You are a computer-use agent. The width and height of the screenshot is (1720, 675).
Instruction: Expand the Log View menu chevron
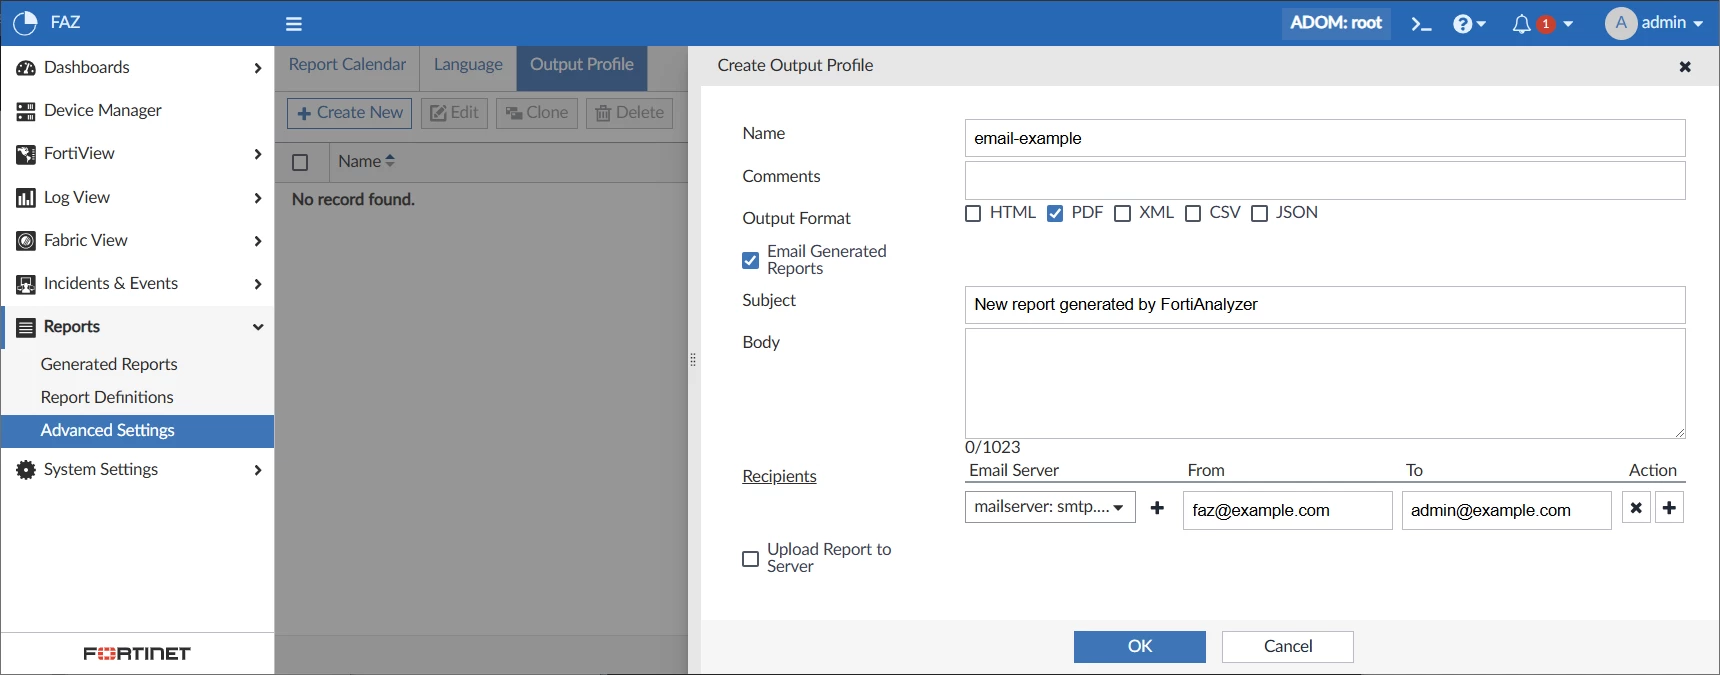[x=258, y=198]
